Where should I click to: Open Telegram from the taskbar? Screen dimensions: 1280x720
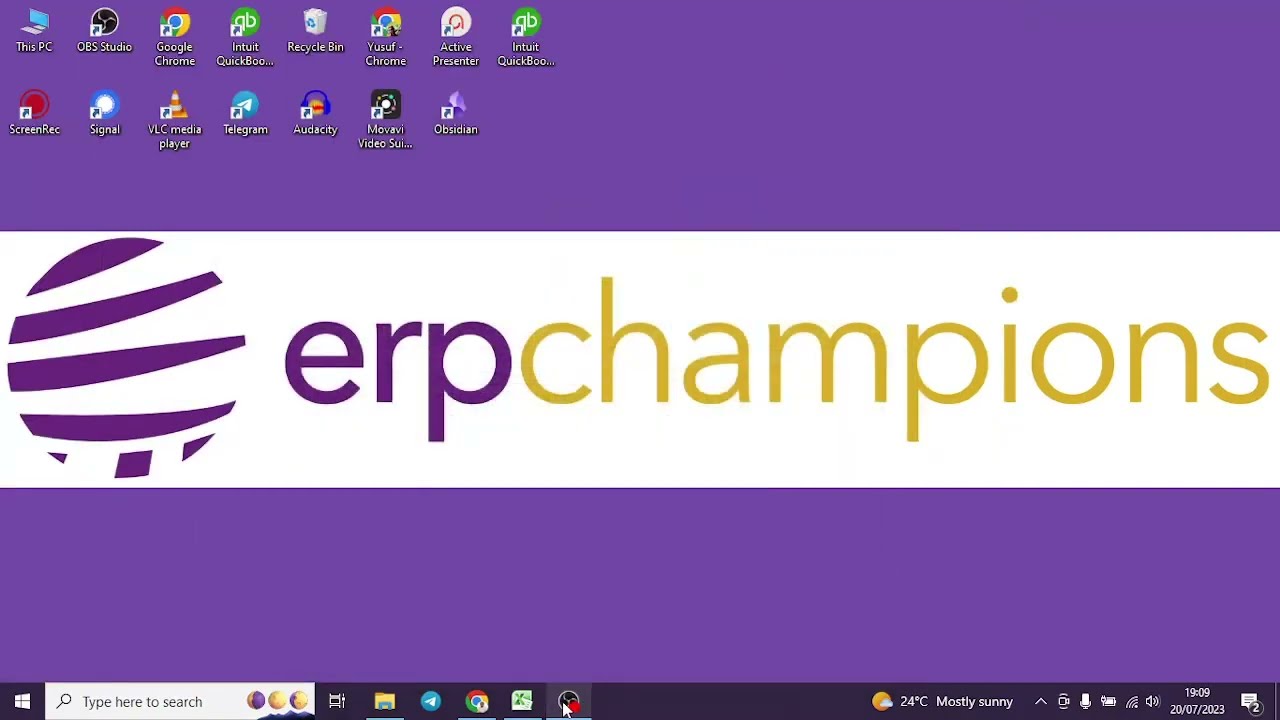430,701
